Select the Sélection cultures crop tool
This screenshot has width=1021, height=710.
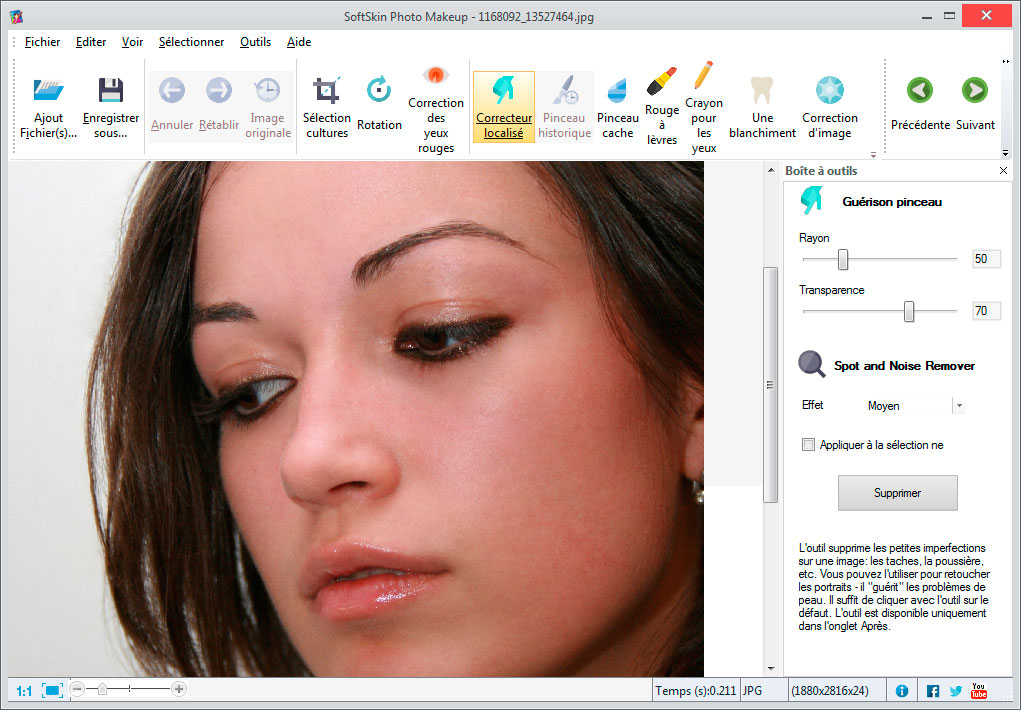coord(327,91)
